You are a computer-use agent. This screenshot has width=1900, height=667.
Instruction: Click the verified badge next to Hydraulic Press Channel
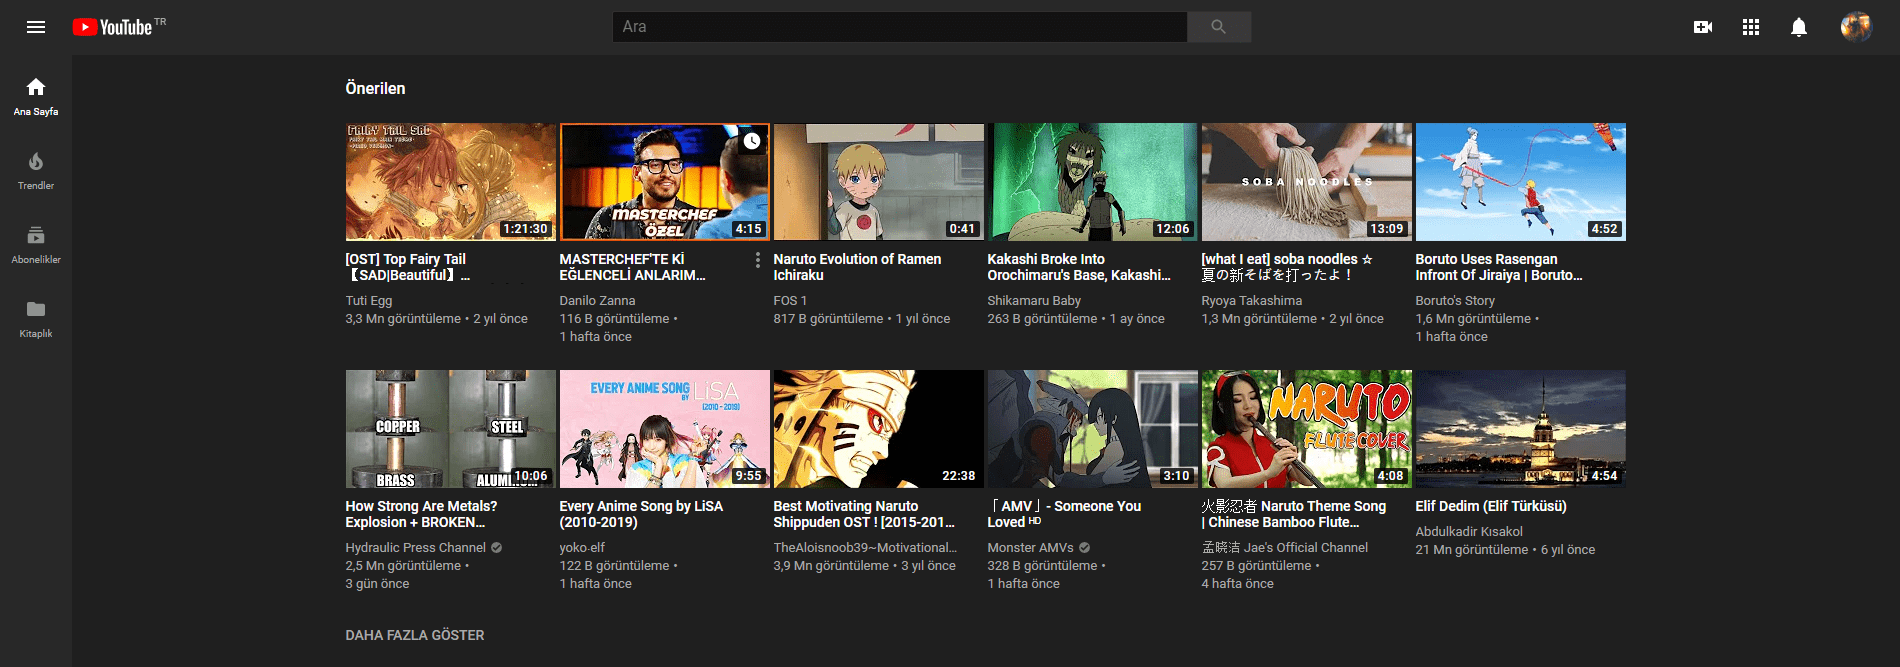[496, 548]
